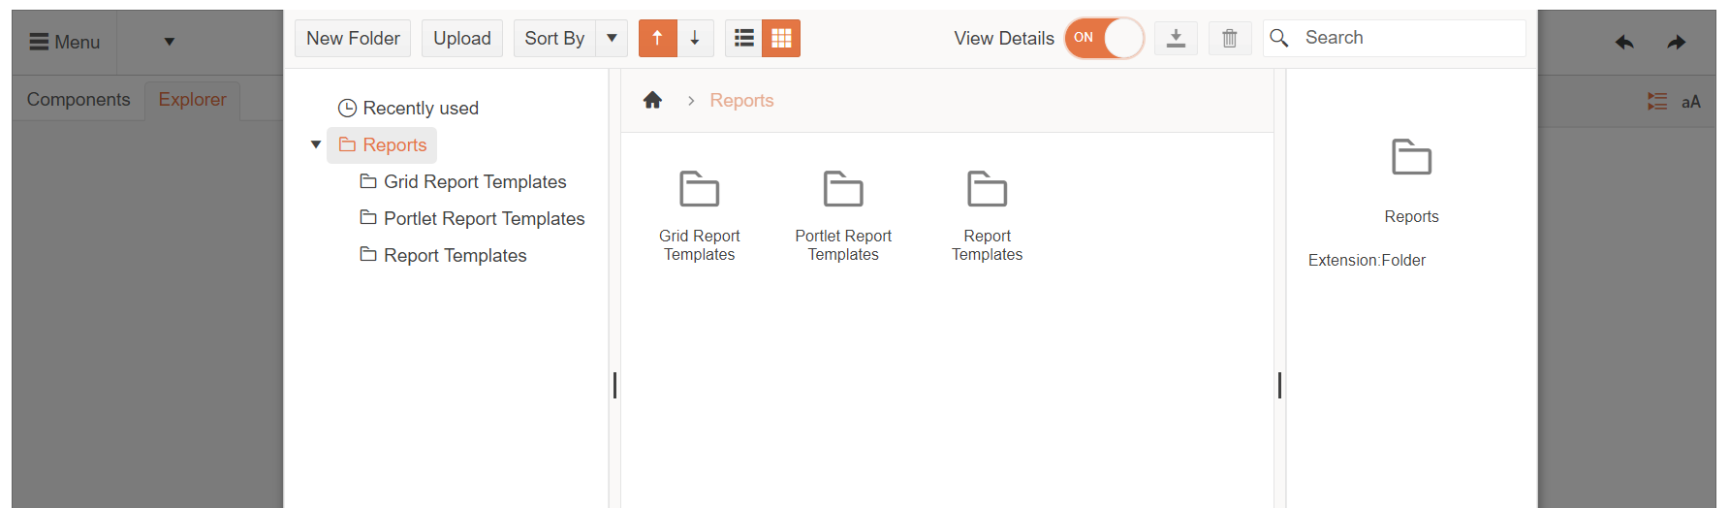This screenshot has width=1730, height=508.
Task: Click the sort descending arrow button
Action: (695, 38)
